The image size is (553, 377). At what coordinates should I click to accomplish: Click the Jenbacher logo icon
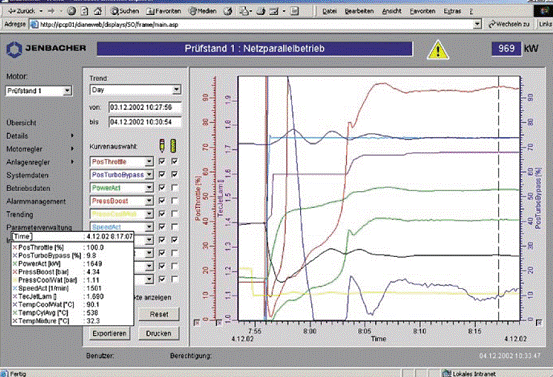click(x=14, y=49)
